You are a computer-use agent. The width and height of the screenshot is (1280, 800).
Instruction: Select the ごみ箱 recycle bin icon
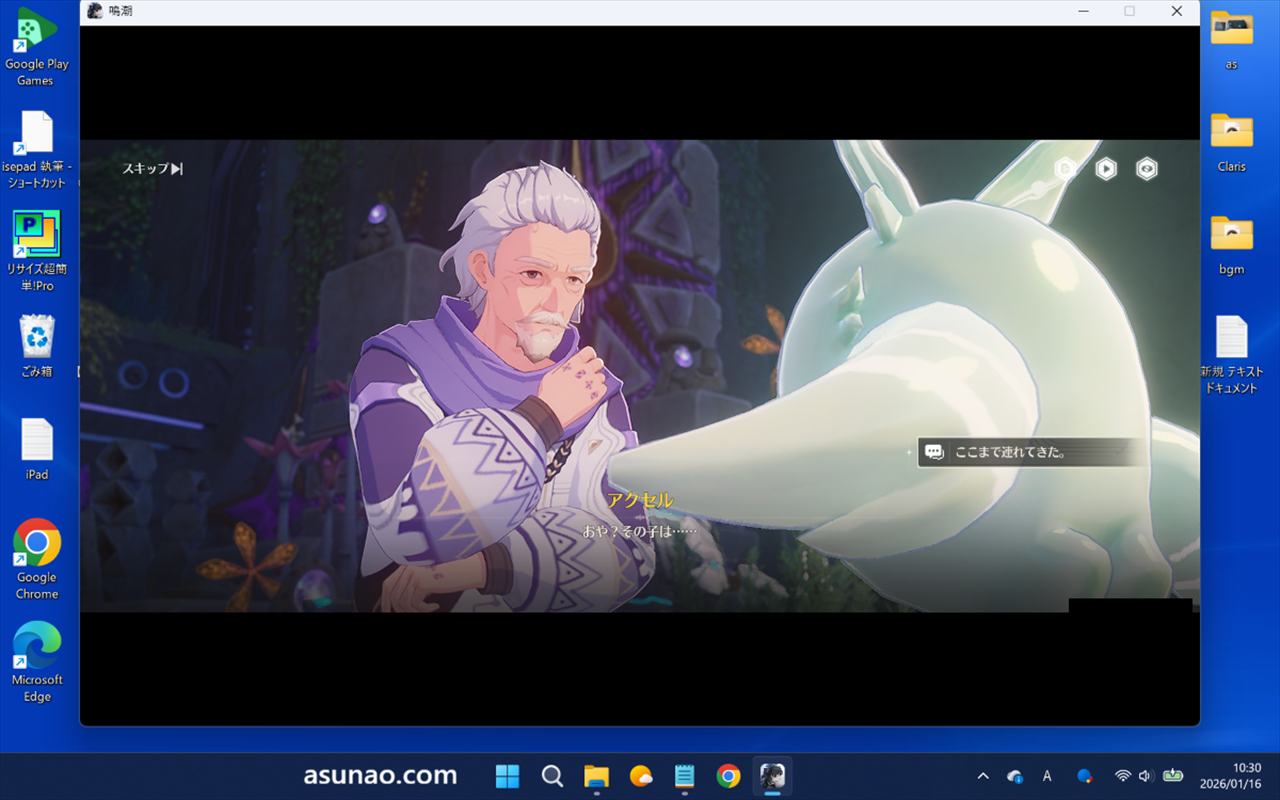(37, 345)
